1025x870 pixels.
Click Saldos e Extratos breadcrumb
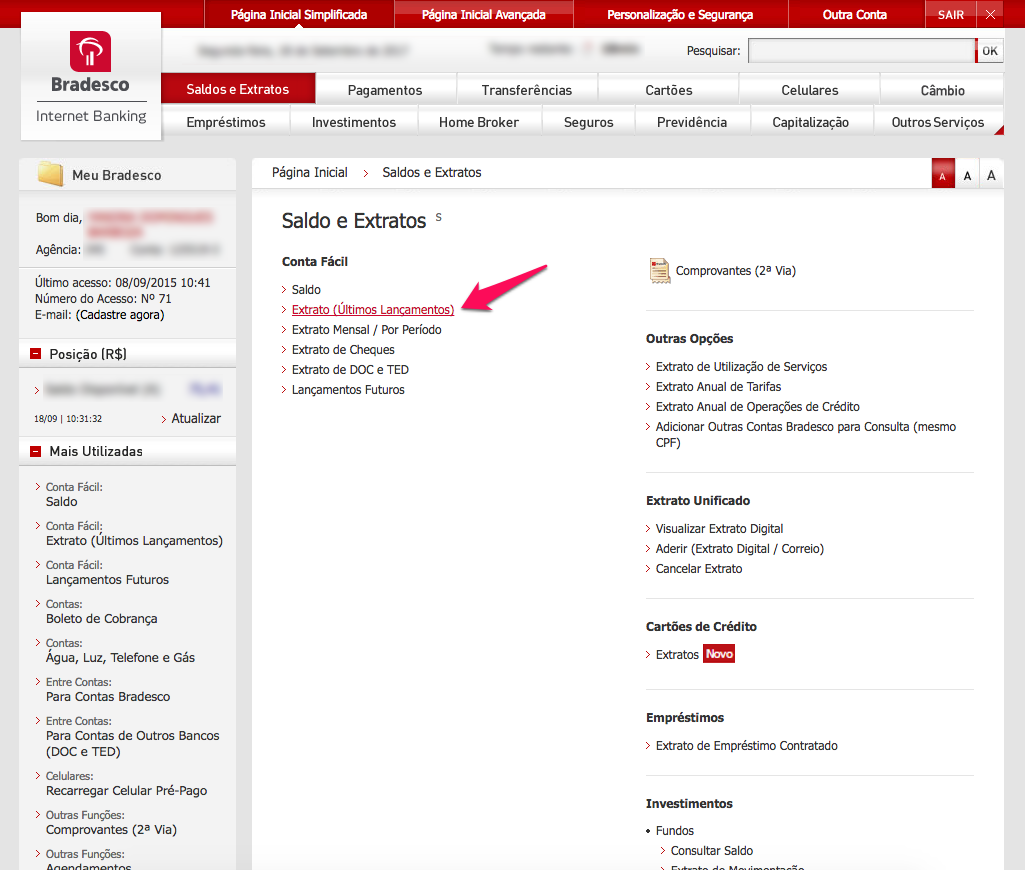click(431, 173)
